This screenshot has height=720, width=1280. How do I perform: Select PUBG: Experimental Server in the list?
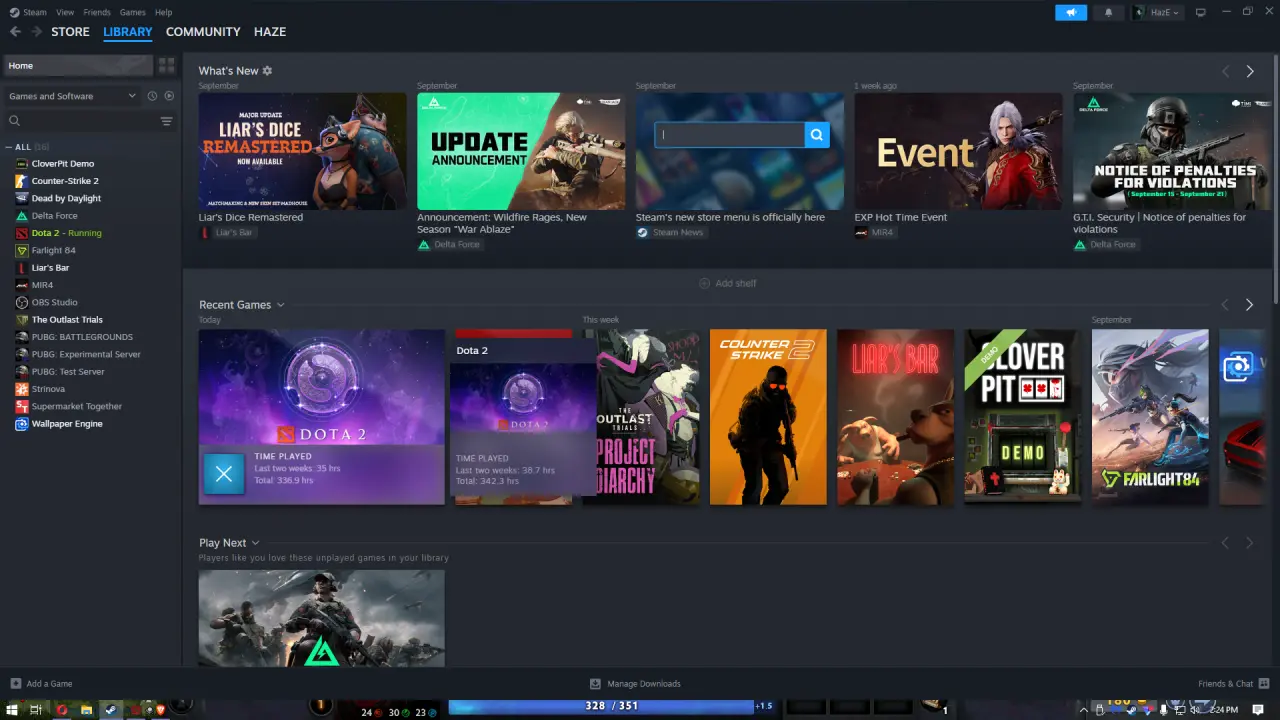[x=86, y=354]
